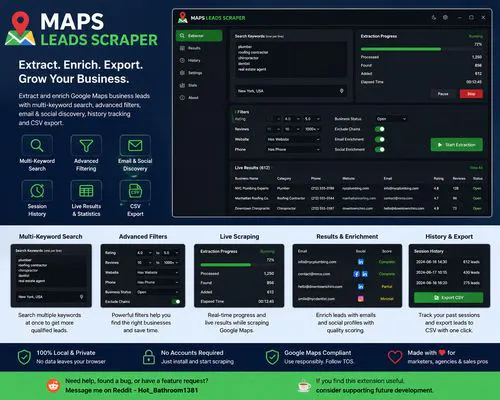The image size is (500, 400).
Task: Click the progress bar in the Live Scraping card
Action: (237, 265)
